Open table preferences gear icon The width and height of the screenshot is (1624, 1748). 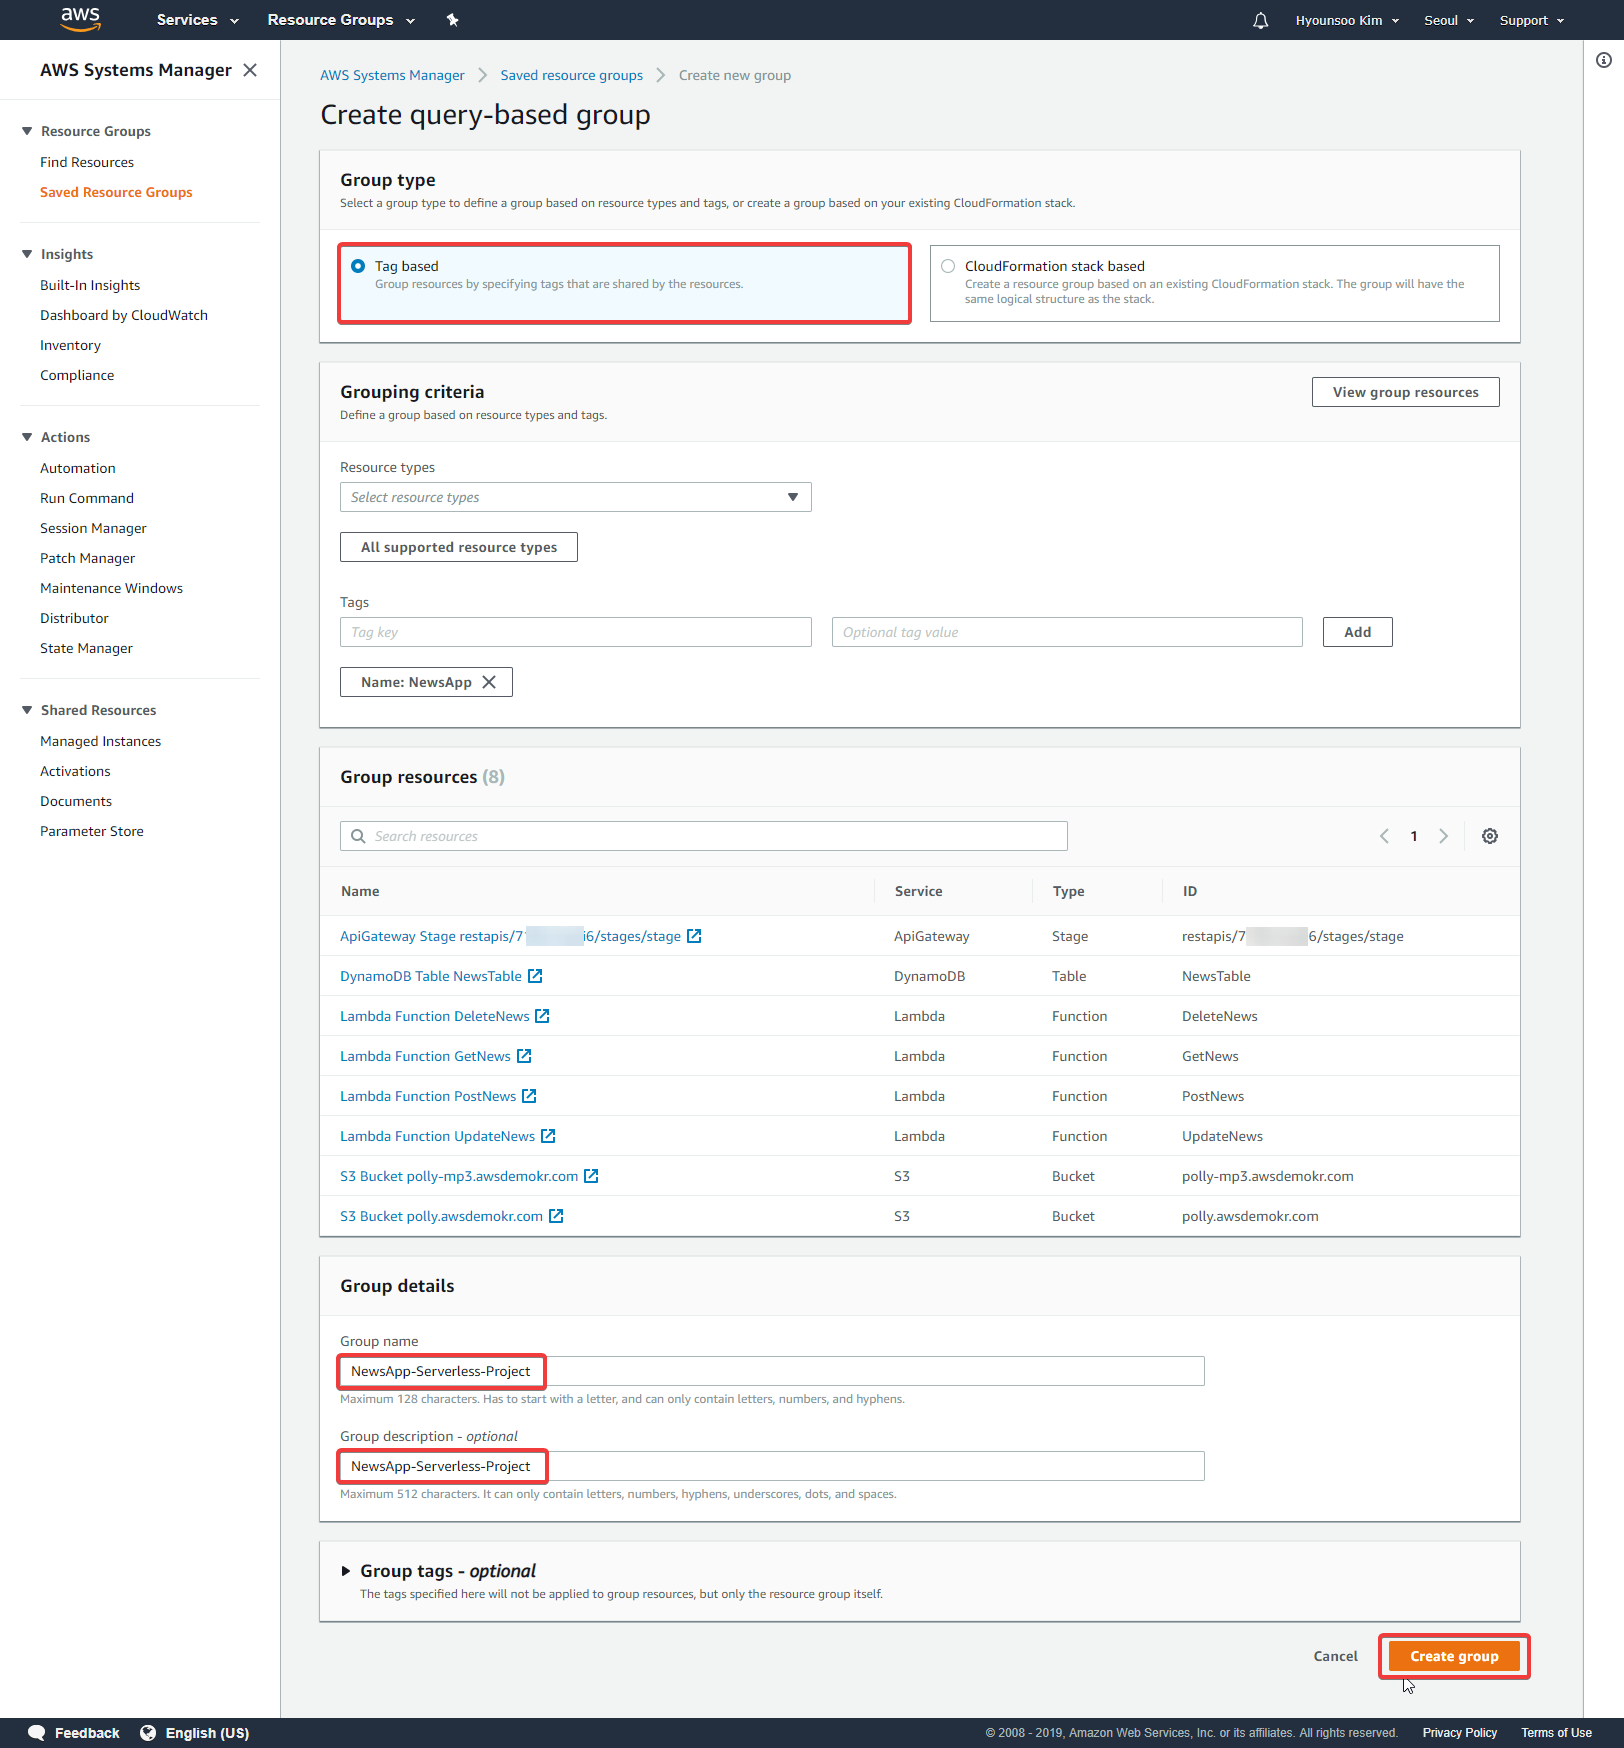coord(1489,836)
